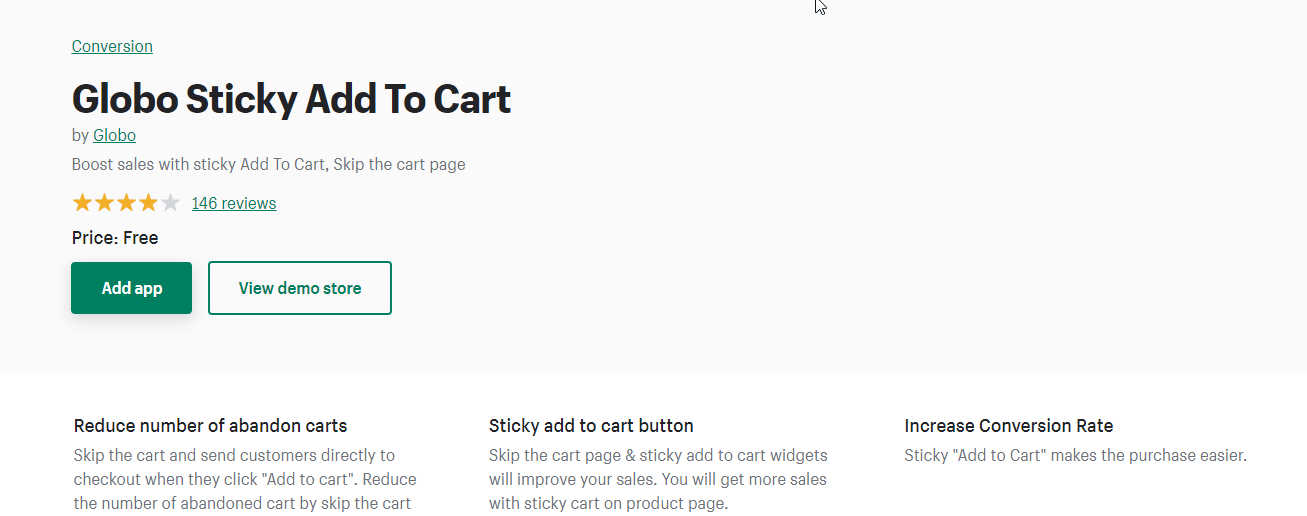
Task: Select the Sticky add to cart button heading
Action: [591, 426]
